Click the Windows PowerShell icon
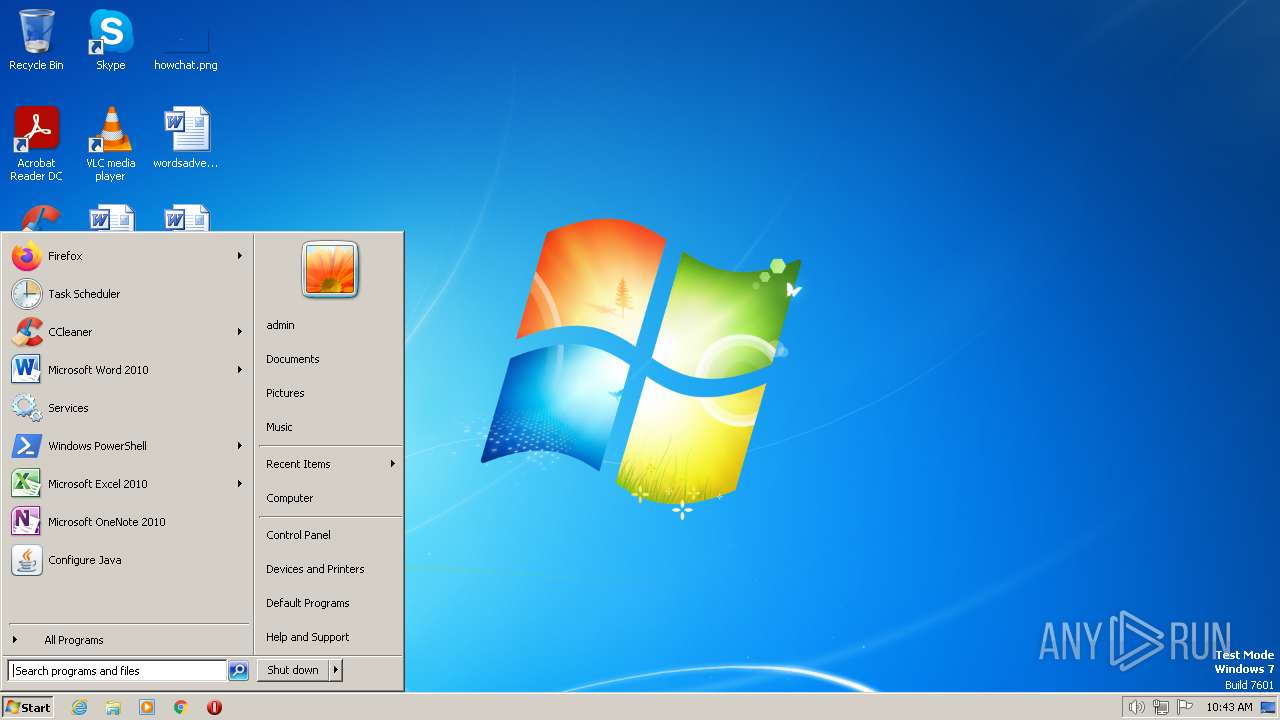 pos(27,446)
